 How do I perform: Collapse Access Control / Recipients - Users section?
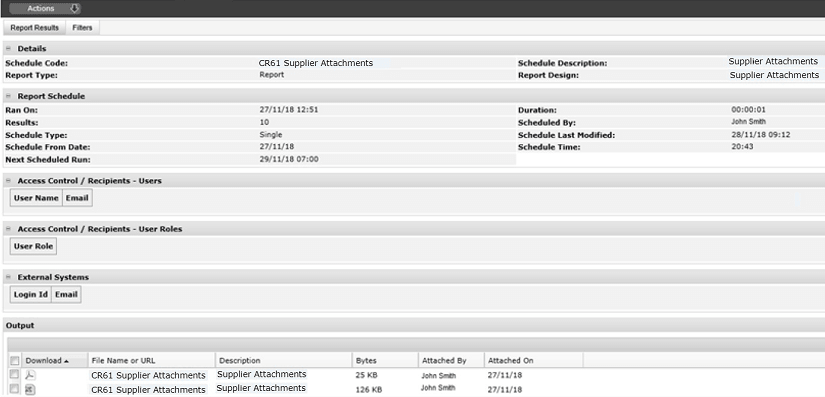point(8,180)
